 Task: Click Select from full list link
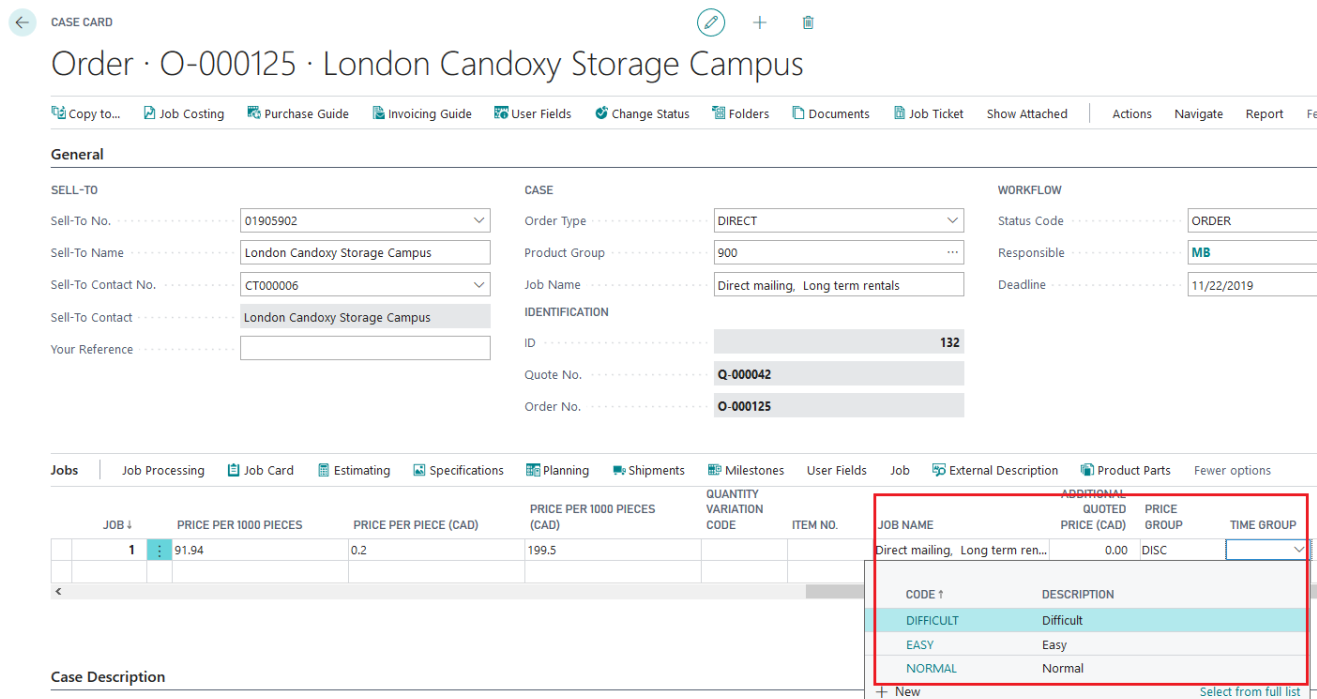tap(1250, 692)
